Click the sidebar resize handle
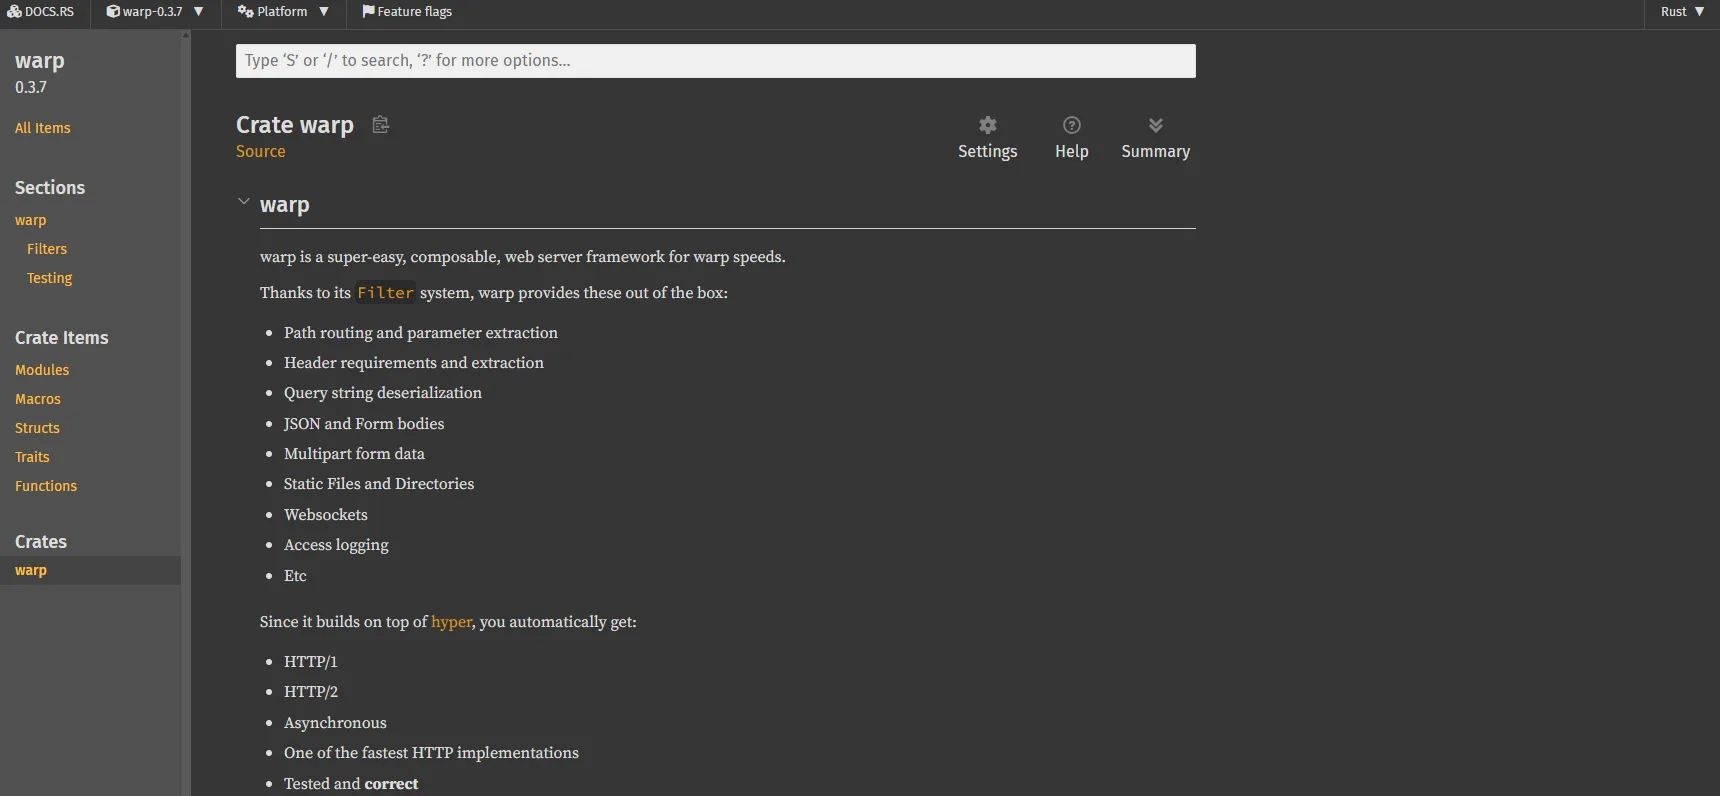The width and height of the screenshot is (1720, 796). 186,413
